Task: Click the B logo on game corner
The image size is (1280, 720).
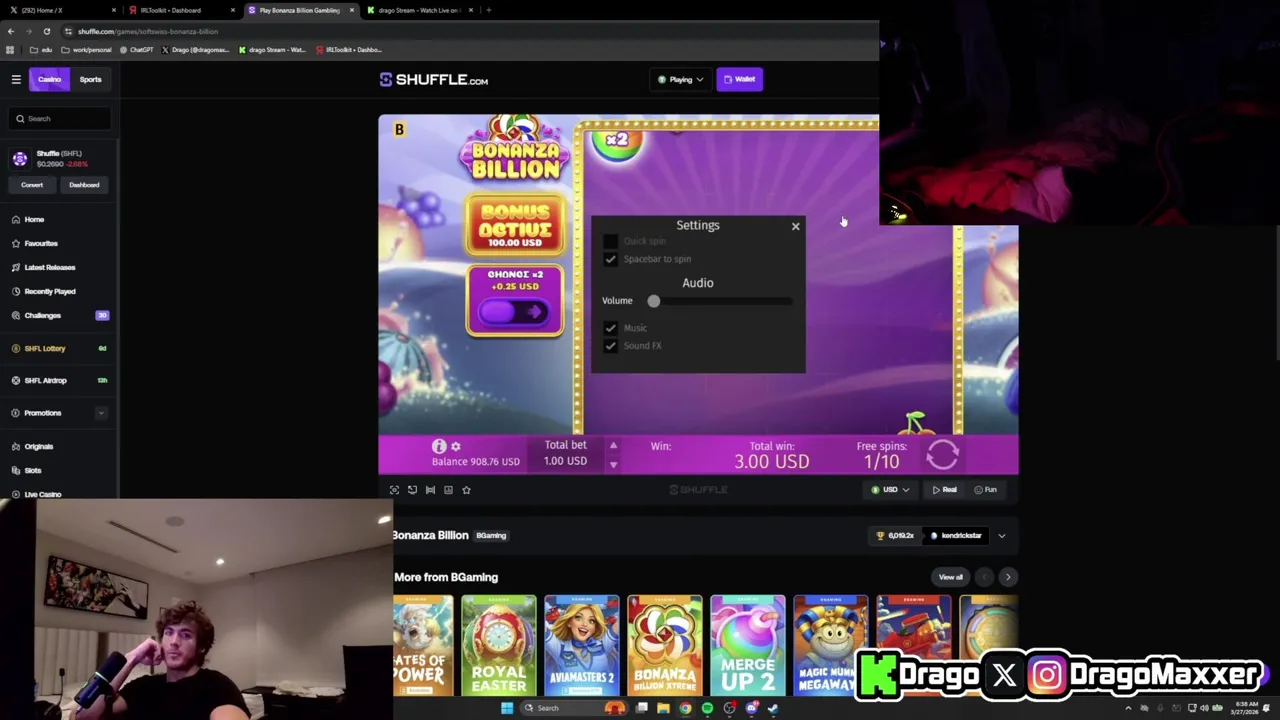Action: click(x=399, y=129)
